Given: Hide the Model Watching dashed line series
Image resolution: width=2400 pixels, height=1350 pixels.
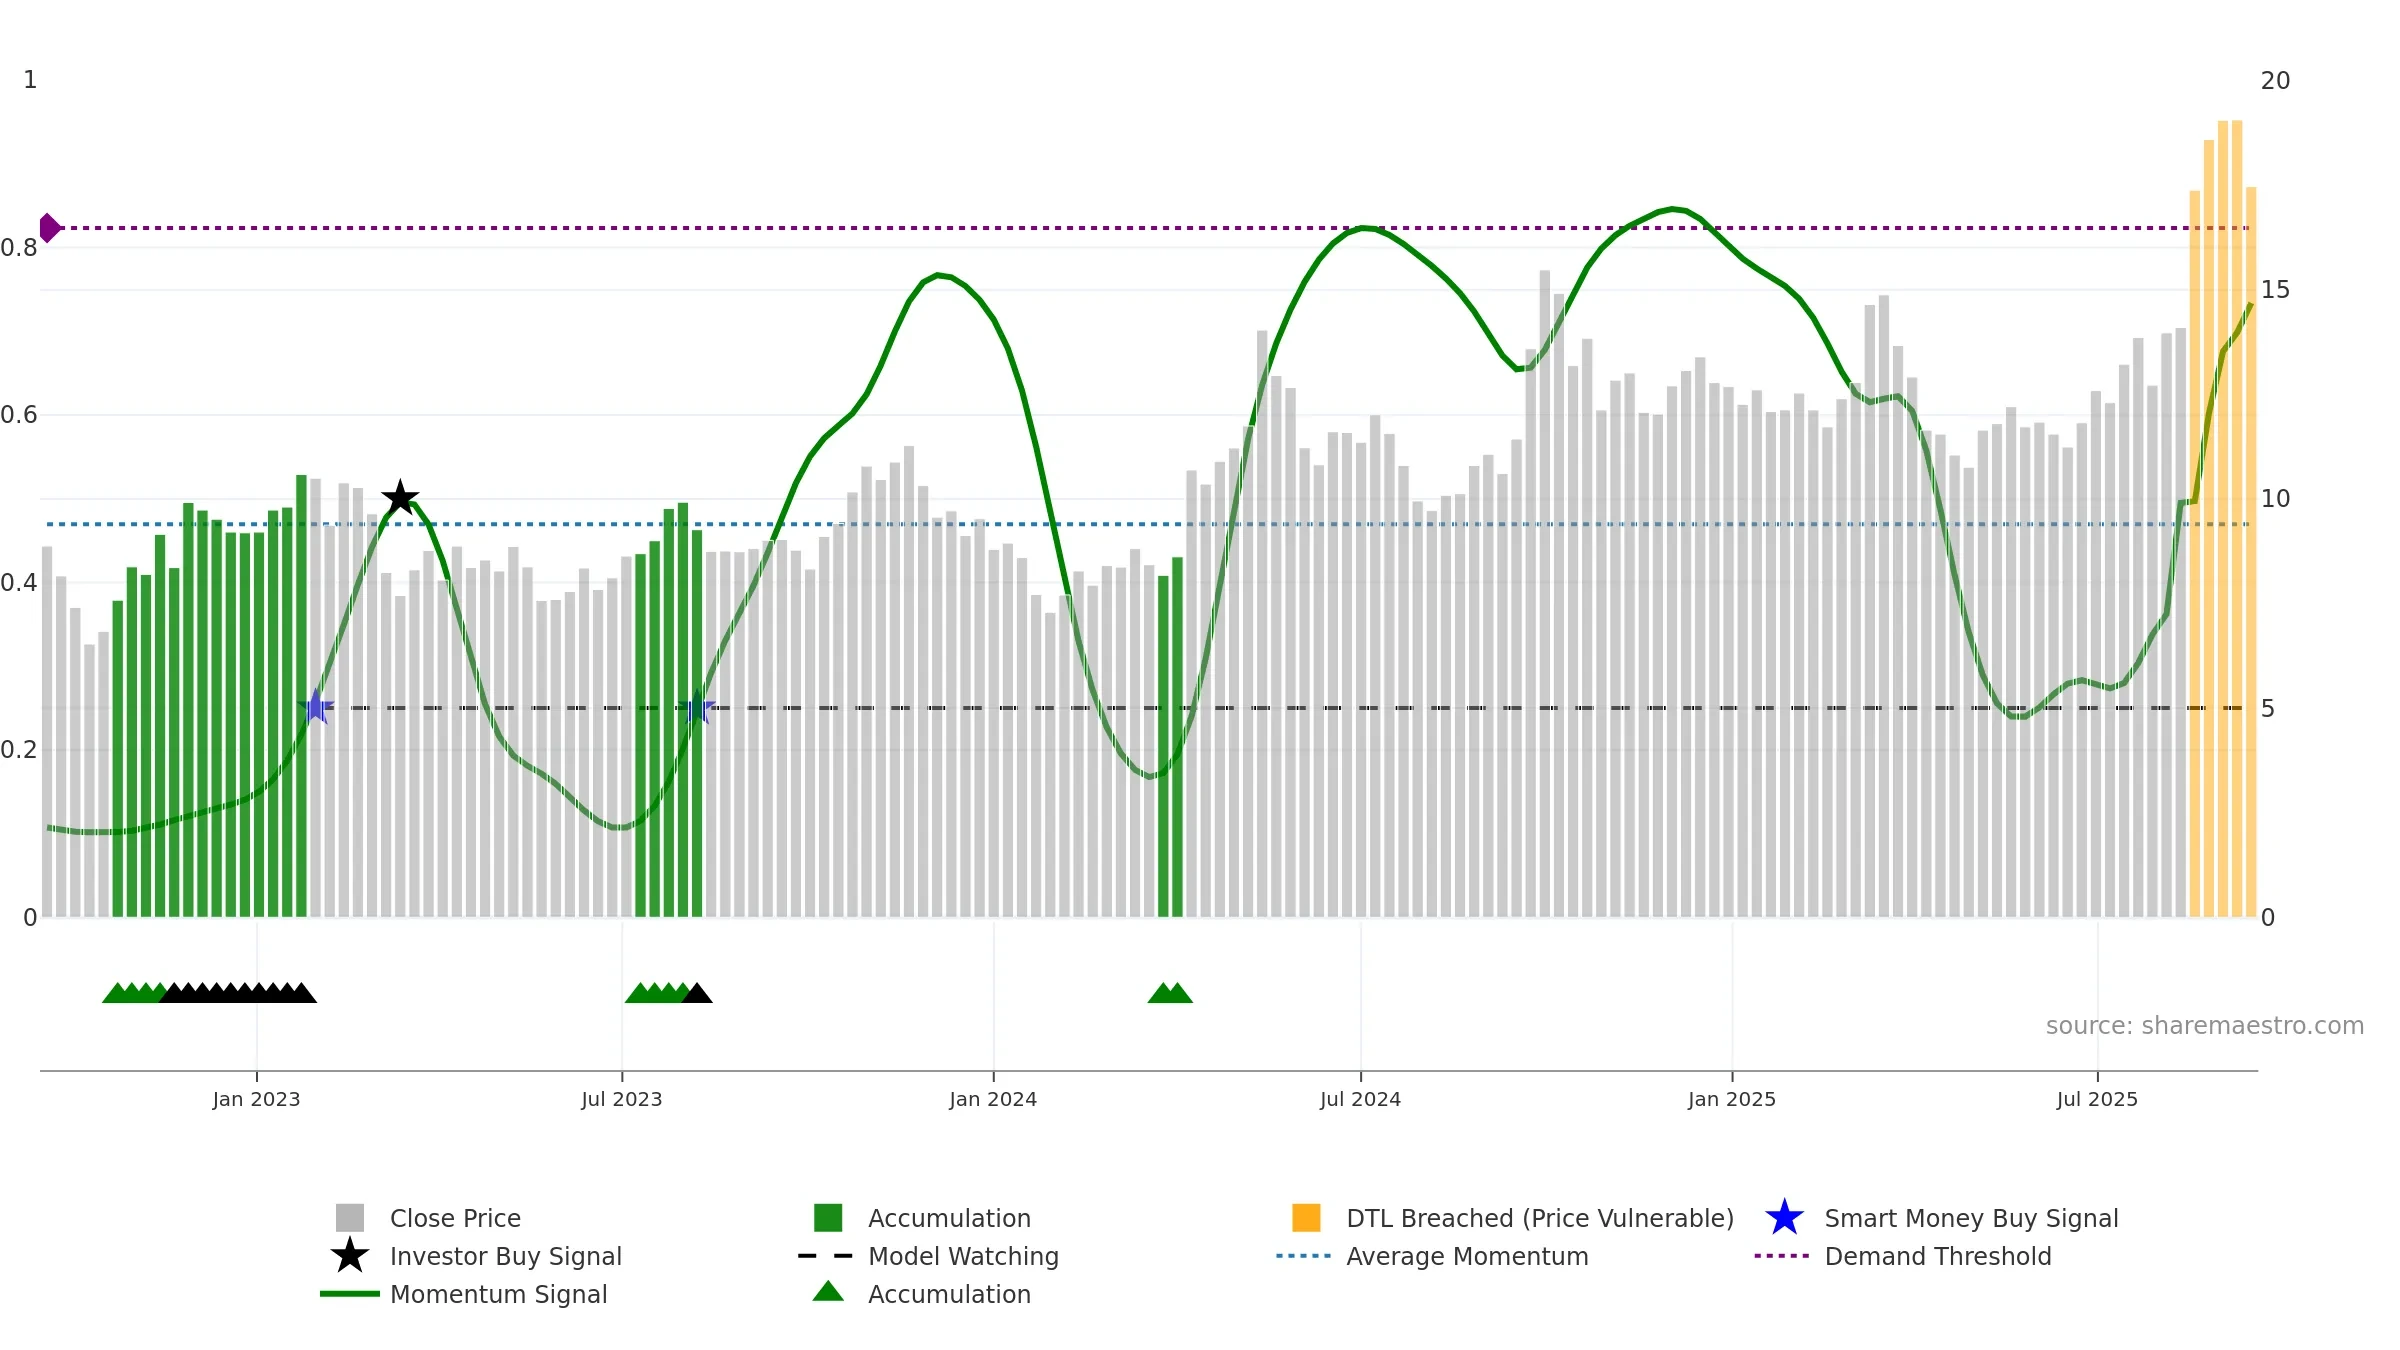Looking at the screenshot, I should 928,1256.
